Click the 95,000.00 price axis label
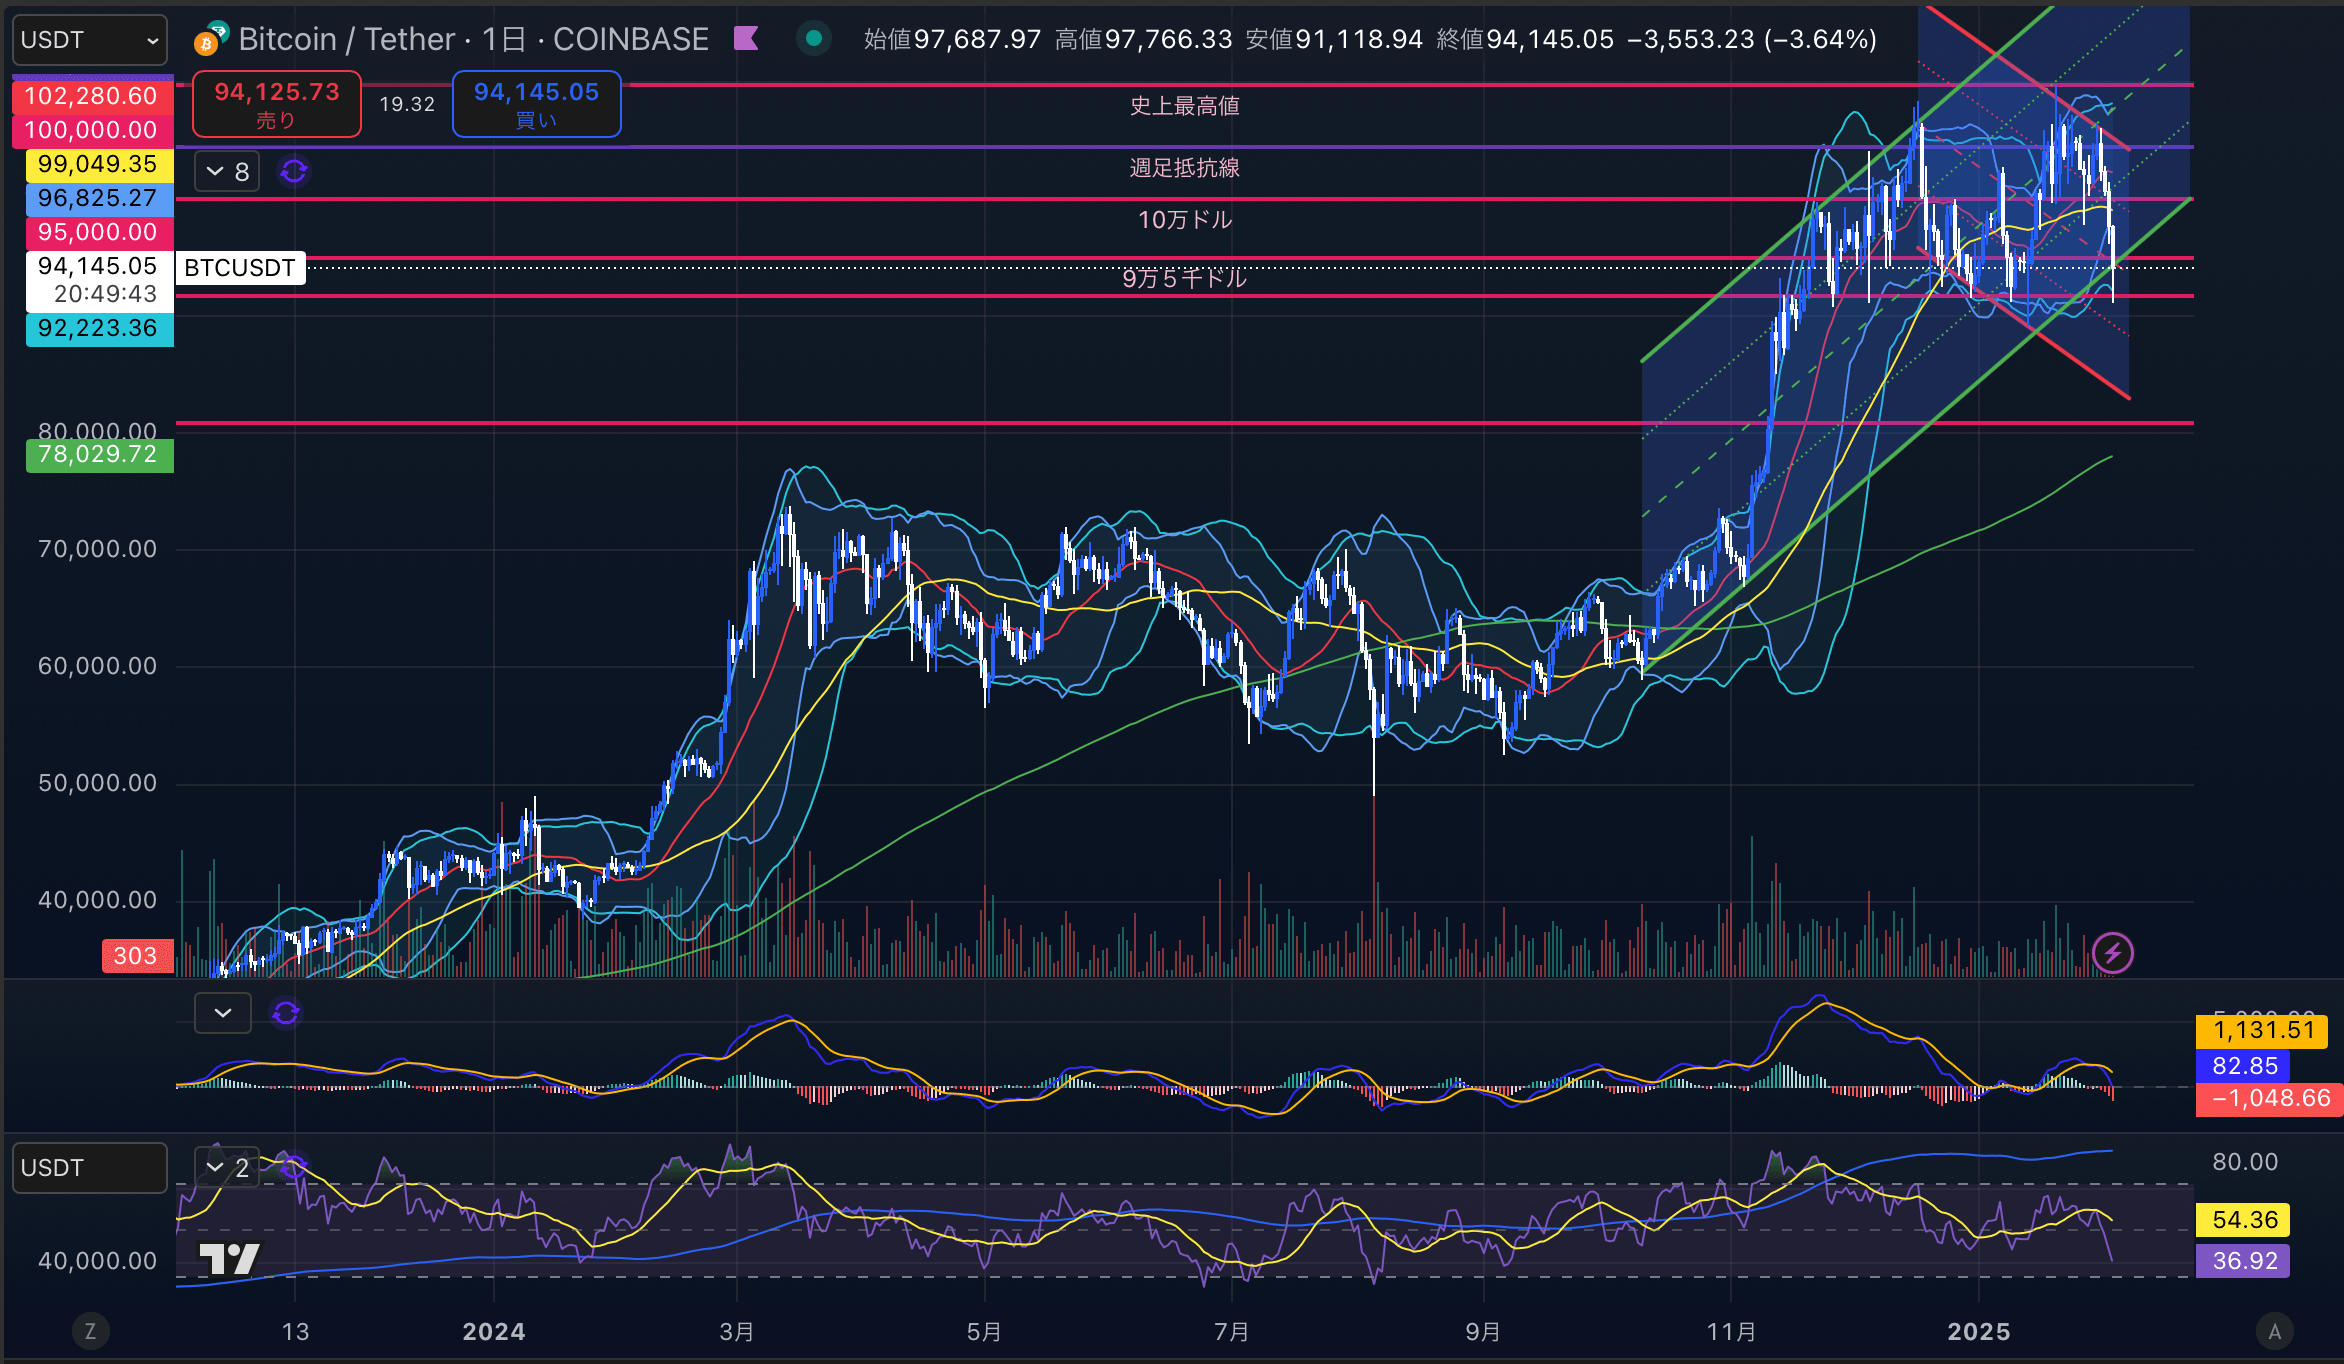The width and height of the screenshot is (2344, 1364). coord(99,232)
